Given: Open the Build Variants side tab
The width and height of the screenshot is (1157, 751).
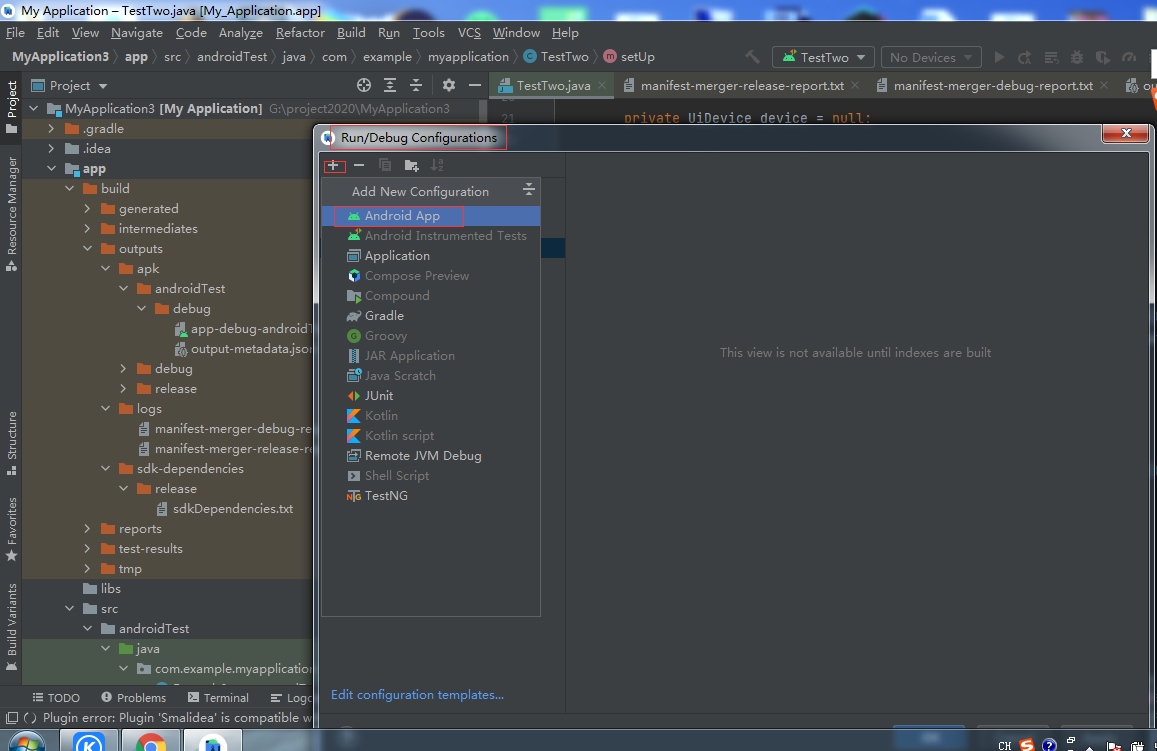Looking at the screenshot, I should [11, 626].
